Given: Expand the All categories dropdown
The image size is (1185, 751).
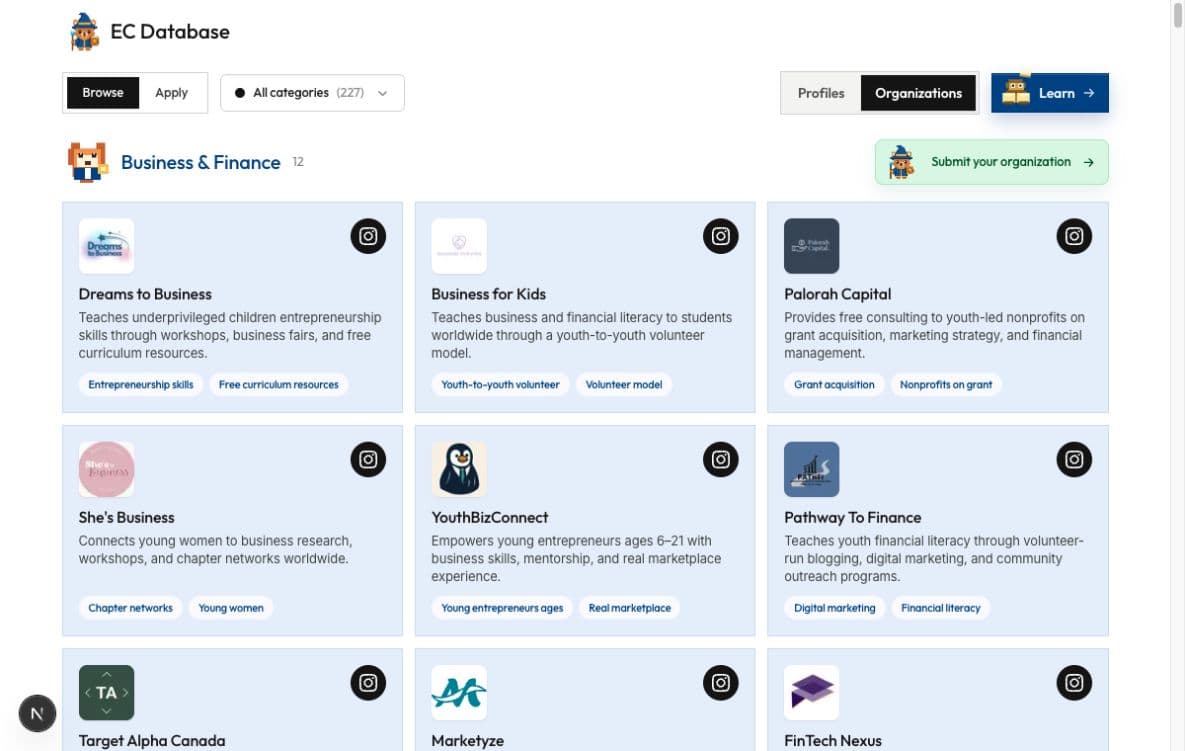Looking at the screenshot, I should [x=312, y=93].
